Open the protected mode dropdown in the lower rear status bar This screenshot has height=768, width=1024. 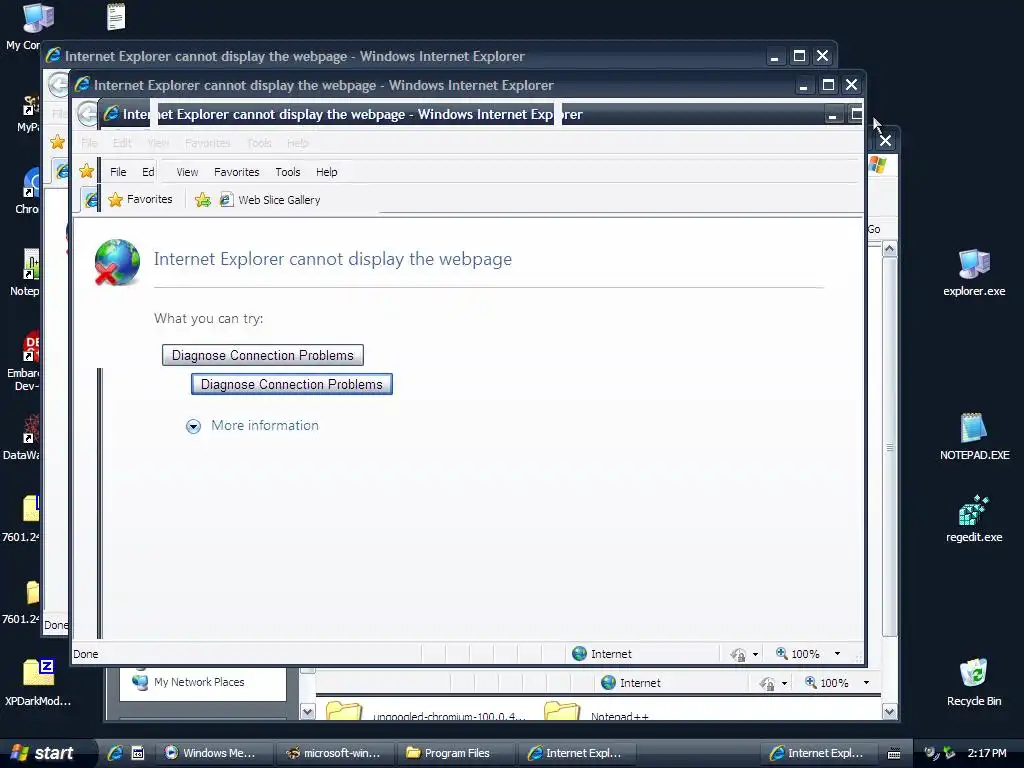coord(784,683)
